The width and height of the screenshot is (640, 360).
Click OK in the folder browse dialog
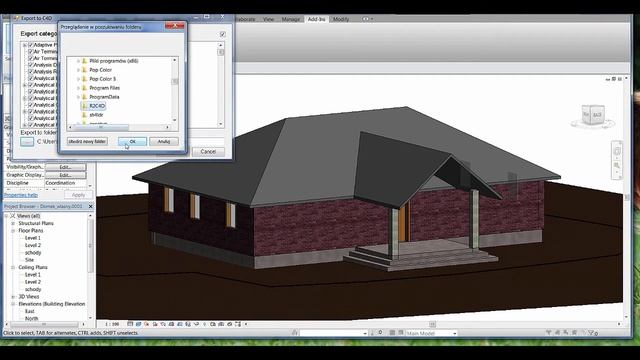pos(132,141)
